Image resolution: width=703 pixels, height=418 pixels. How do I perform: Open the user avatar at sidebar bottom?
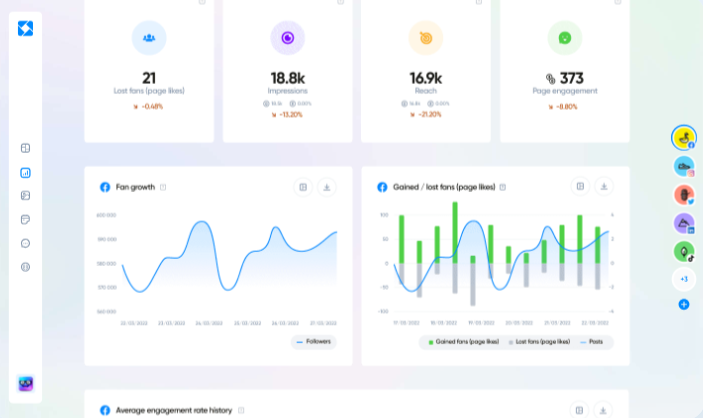click(26, 383)
